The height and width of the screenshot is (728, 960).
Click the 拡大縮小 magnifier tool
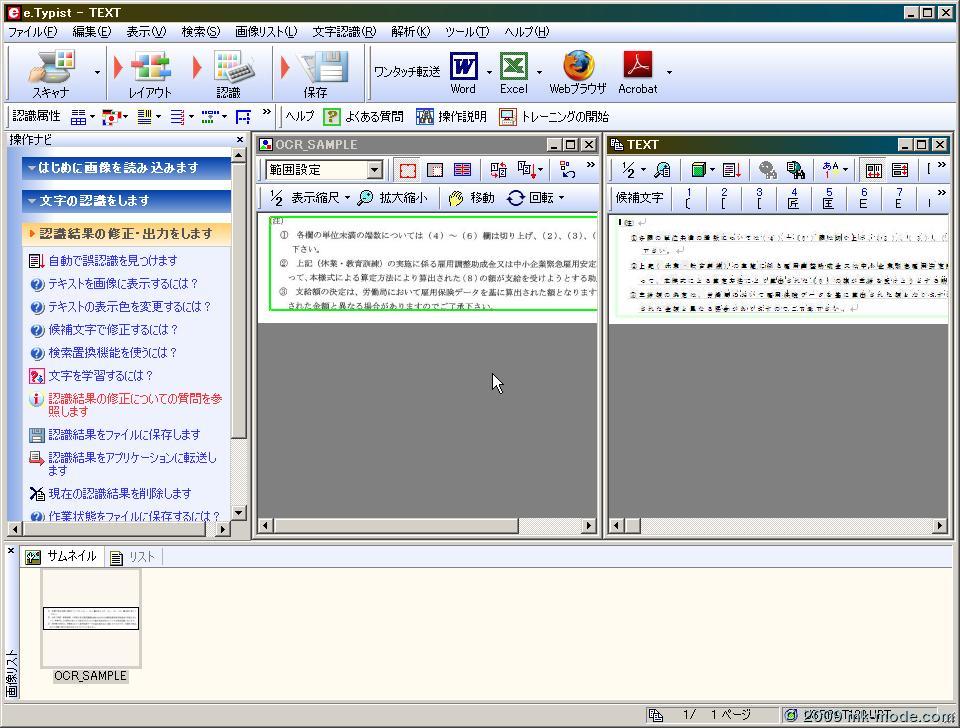[x=392, y=198]
